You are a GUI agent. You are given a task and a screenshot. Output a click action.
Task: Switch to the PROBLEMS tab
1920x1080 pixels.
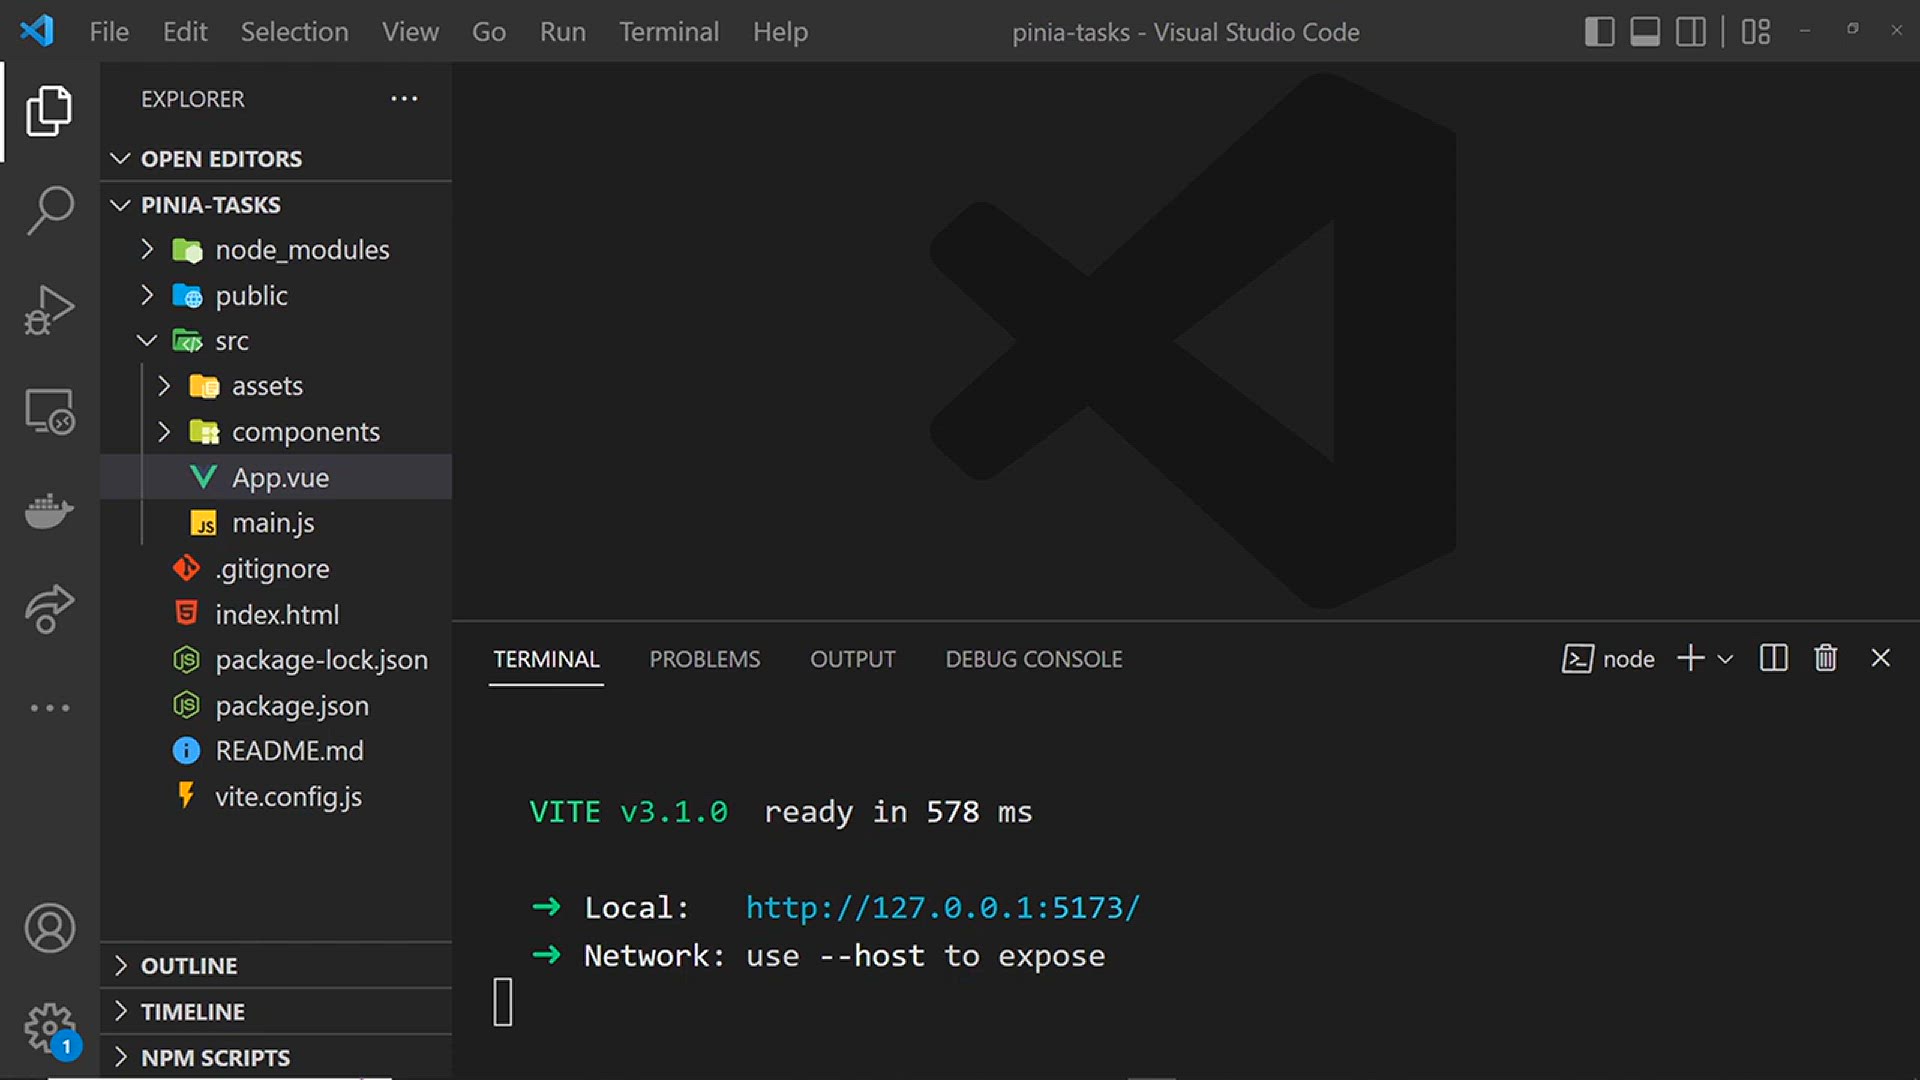[705, 659]
